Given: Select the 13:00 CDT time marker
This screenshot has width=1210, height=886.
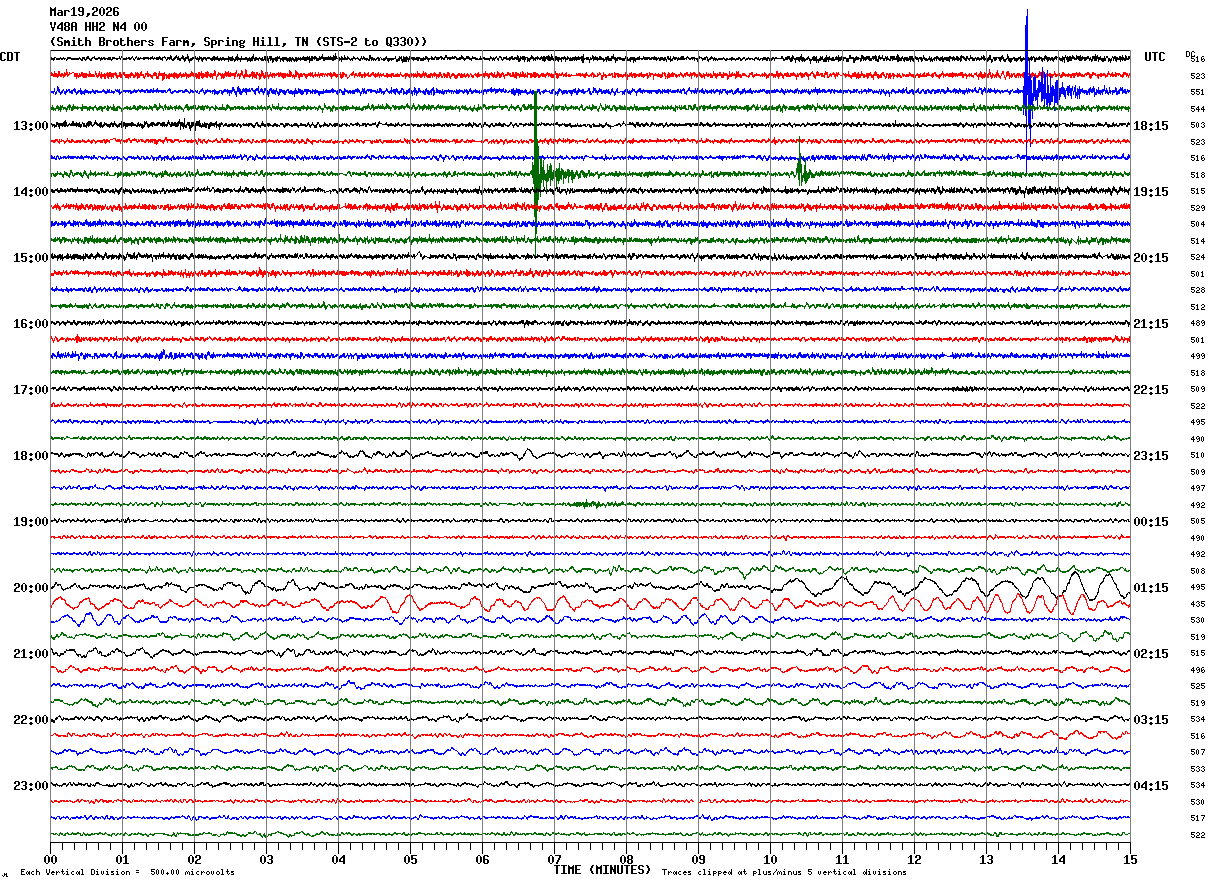Looking at the screenshot, I should [30, 126].
